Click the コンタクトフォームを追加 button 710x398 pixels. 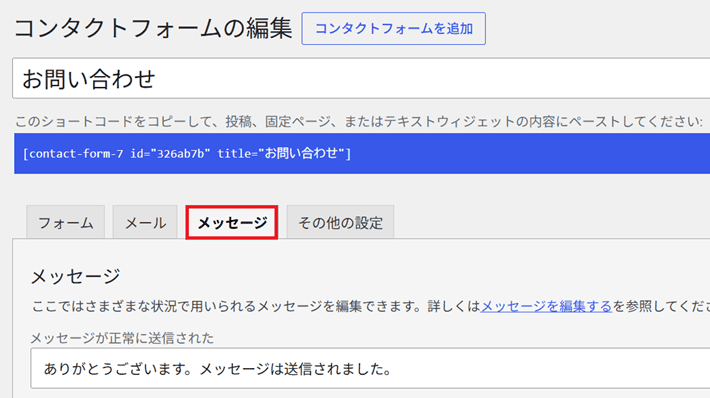393,29
